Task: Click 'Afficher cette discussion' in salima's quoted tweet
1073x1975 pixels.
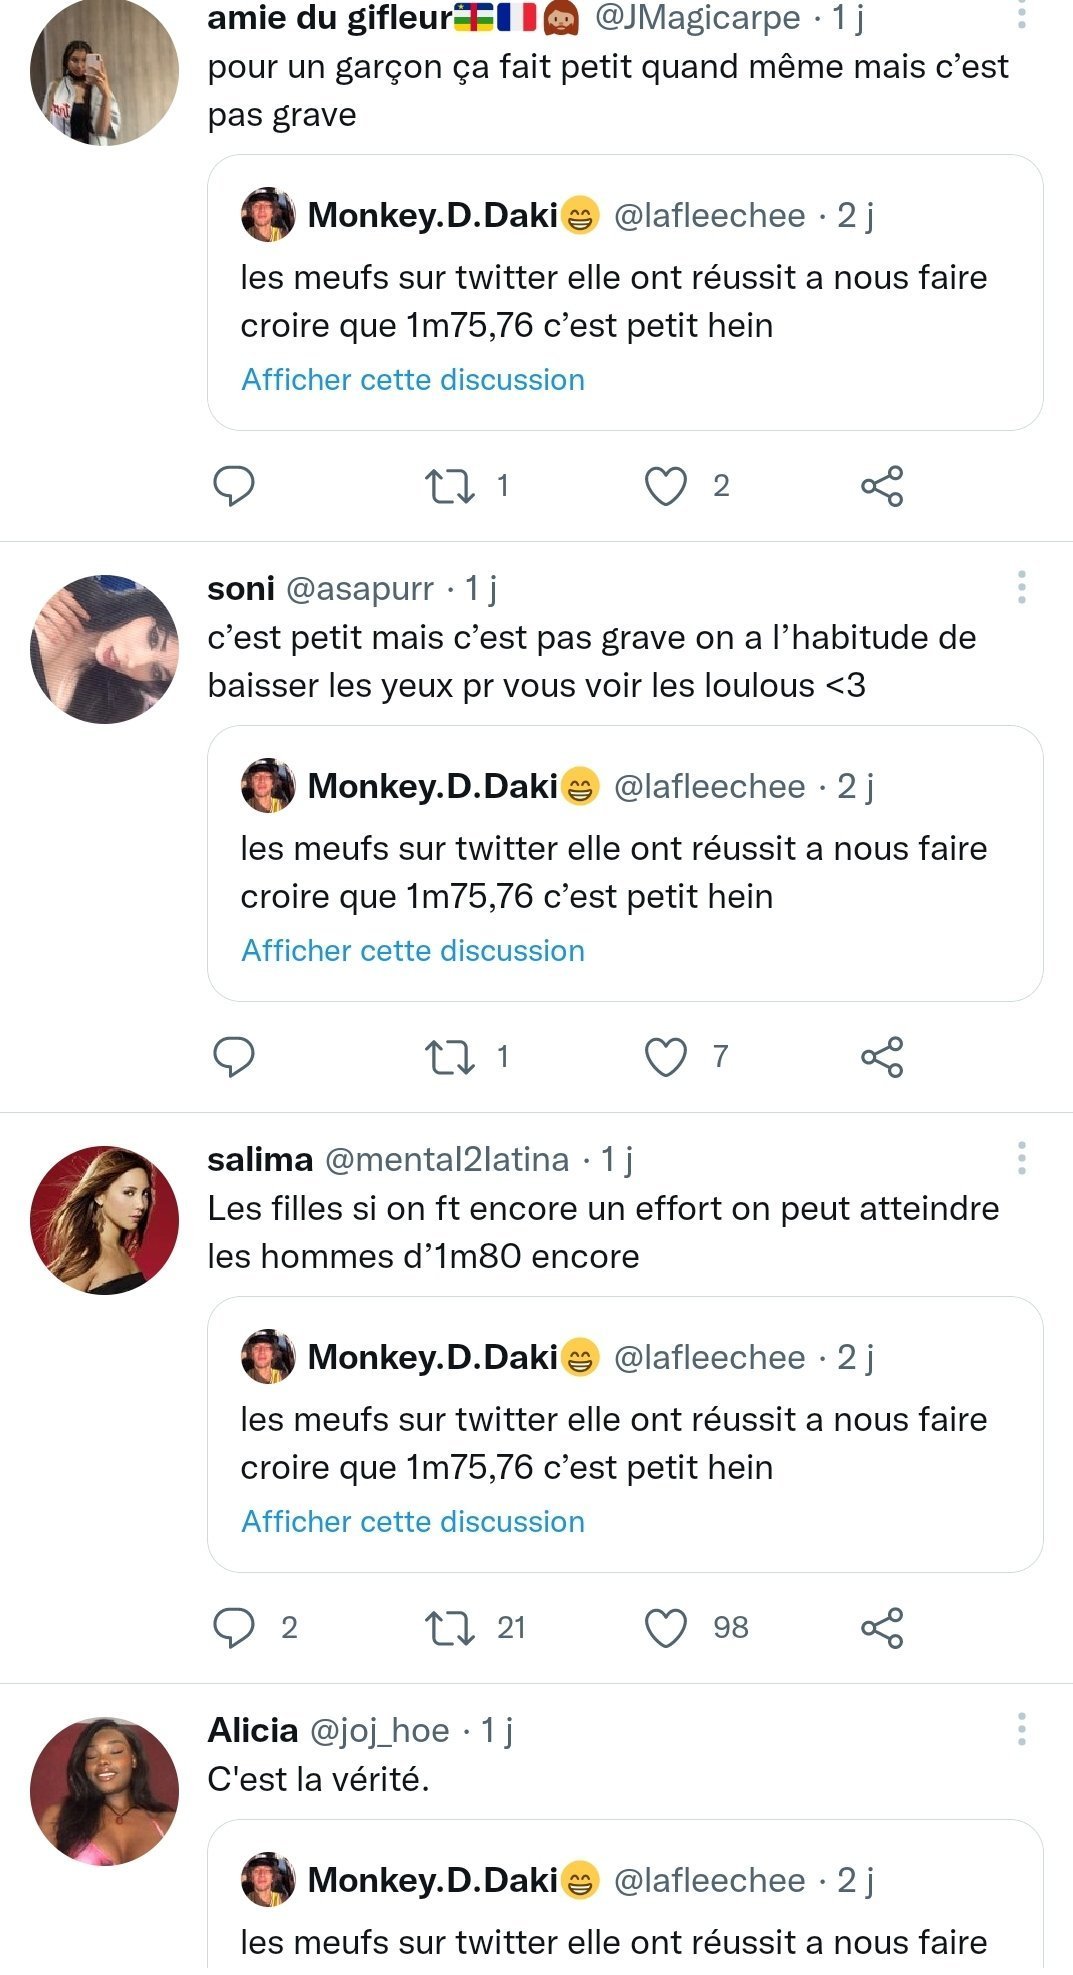Action: coord(413,1522)
